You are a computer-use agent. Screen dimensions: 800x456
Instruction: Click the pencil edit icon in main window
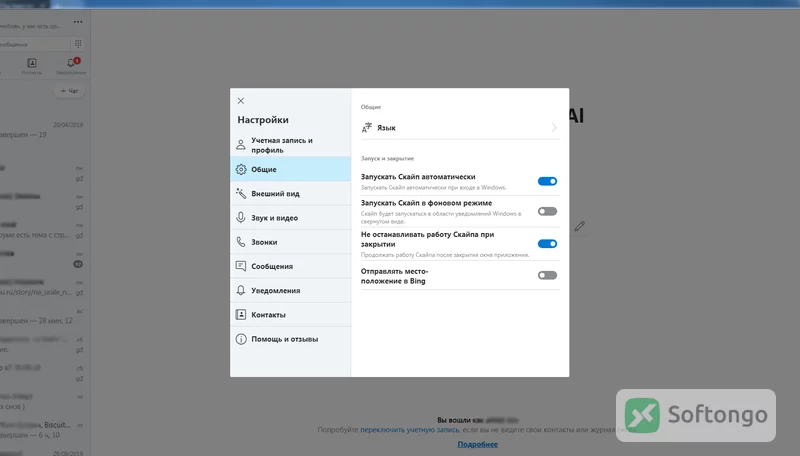pos(580,226)
